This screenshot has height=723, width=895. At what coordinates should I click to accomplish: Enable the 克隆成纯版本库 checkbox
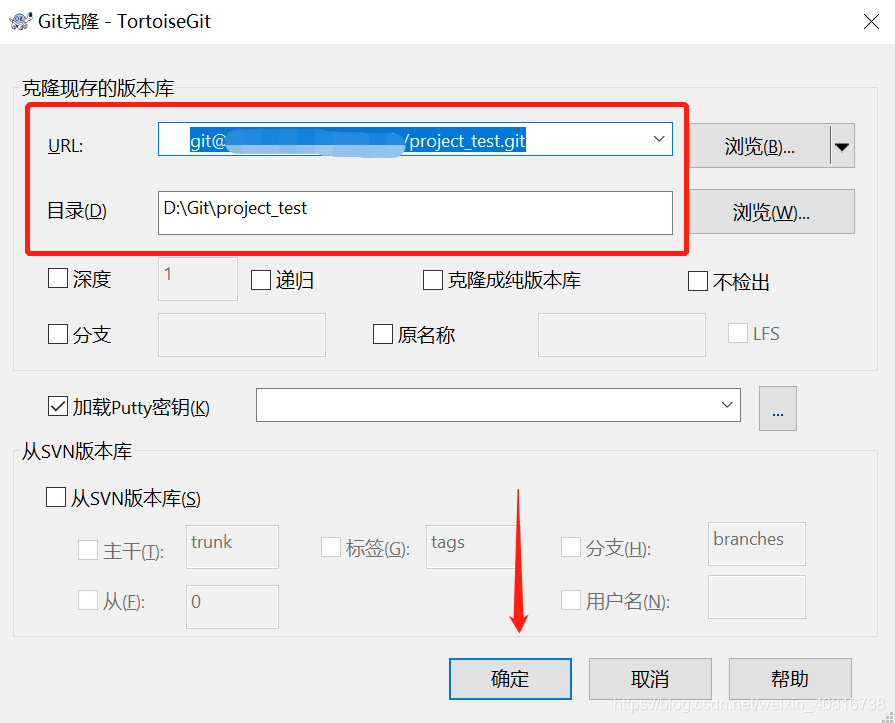(433, 280)
